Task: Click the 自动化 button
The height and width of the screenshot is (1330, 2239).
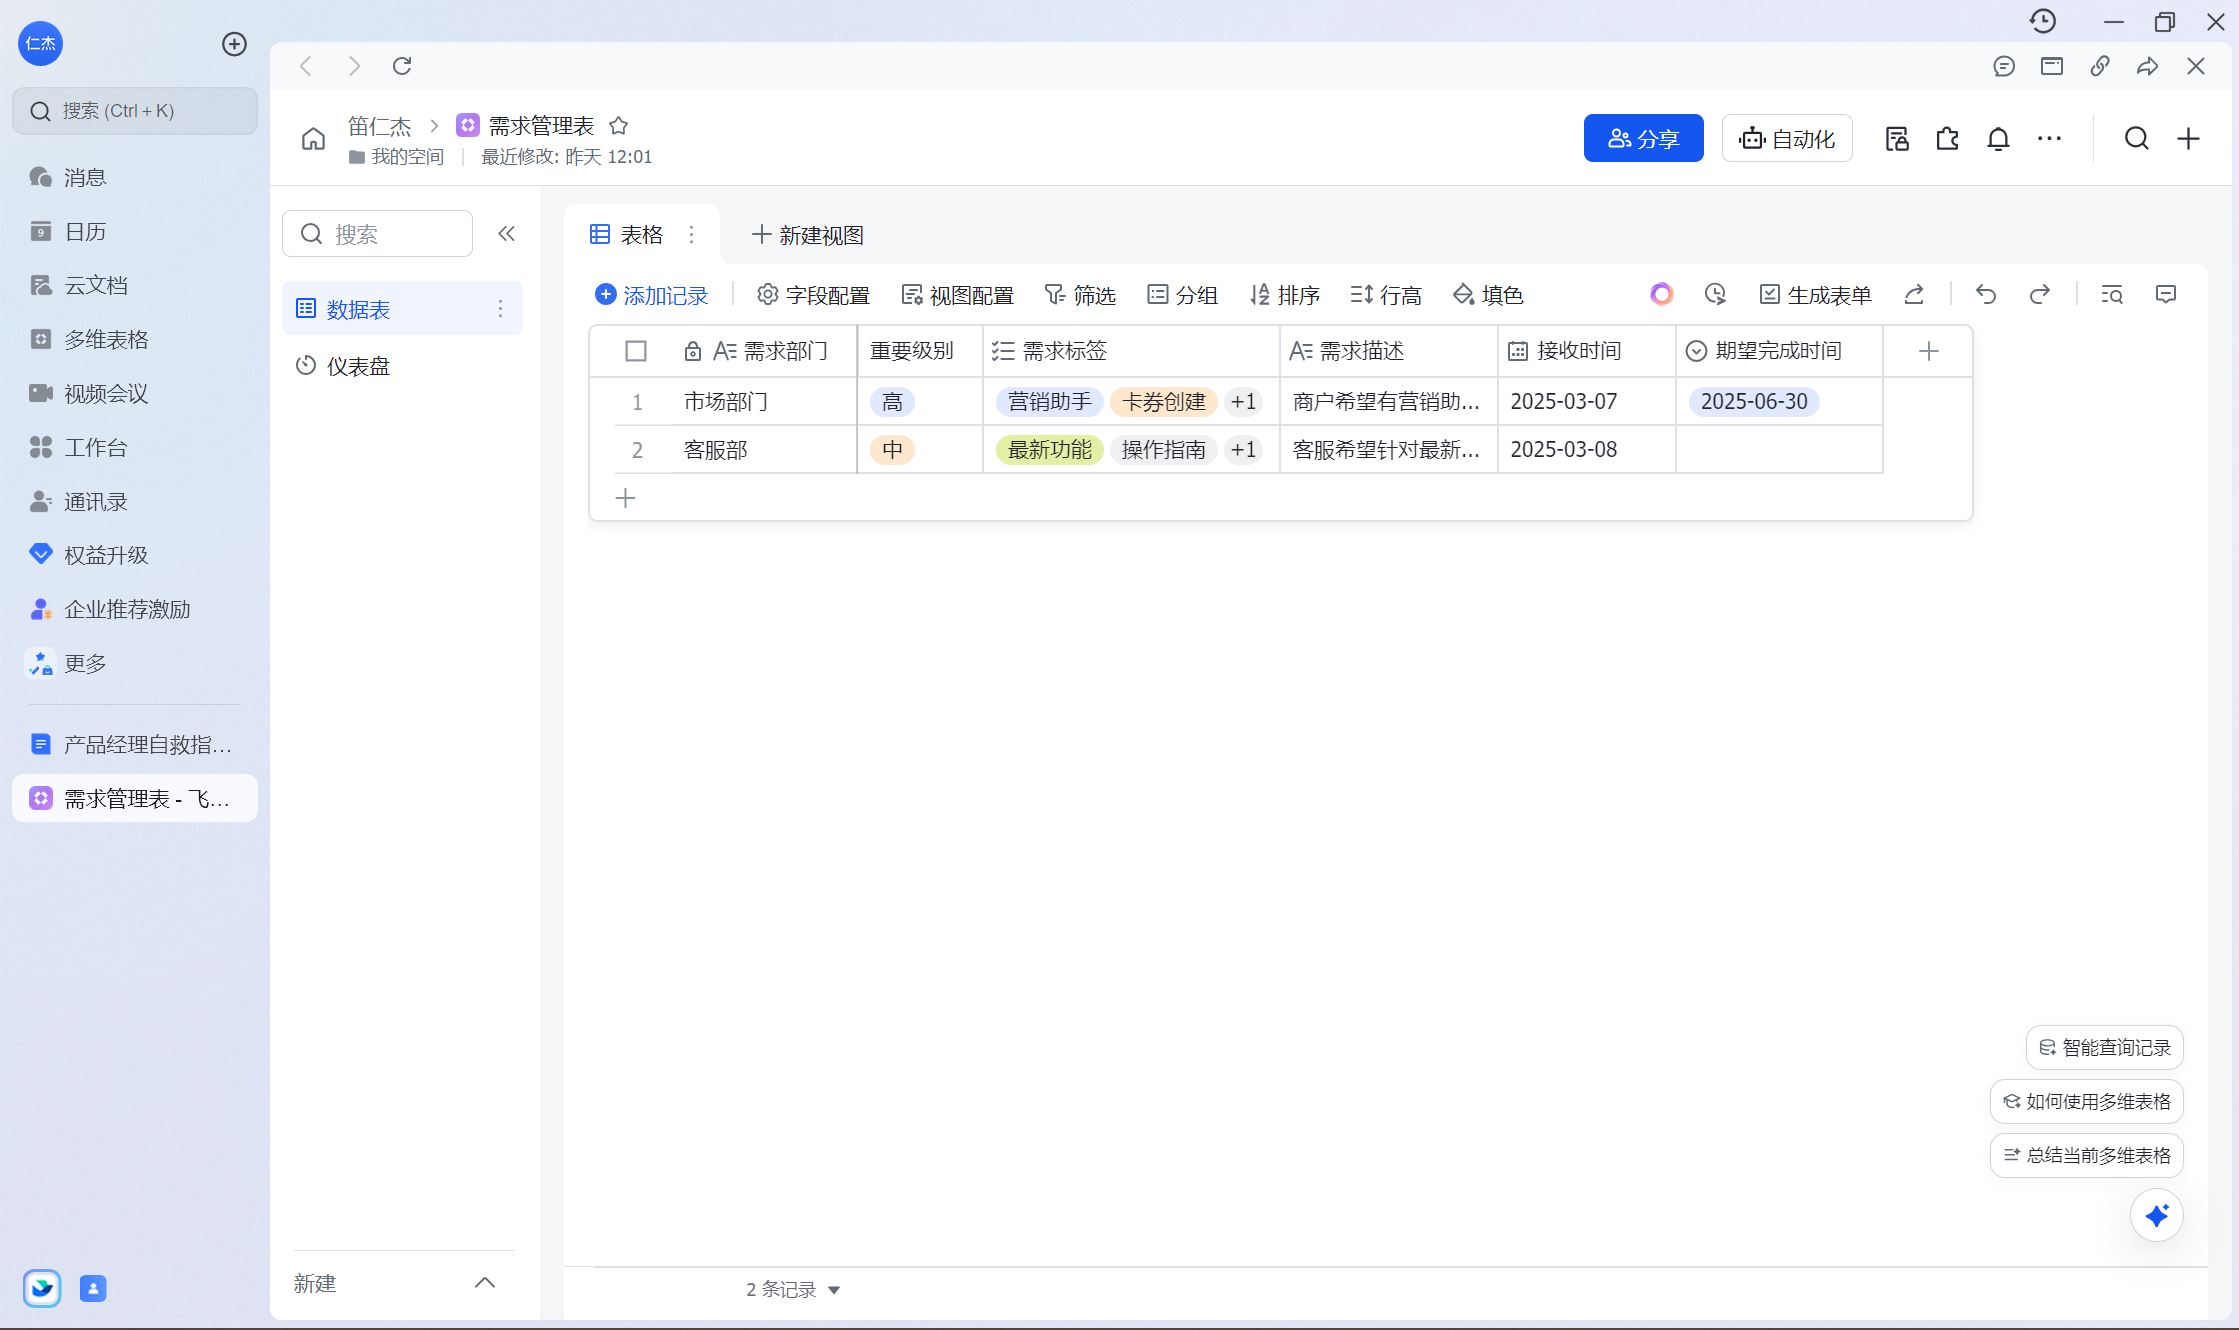Action: pyautogui.click(x=1787, y=139)
